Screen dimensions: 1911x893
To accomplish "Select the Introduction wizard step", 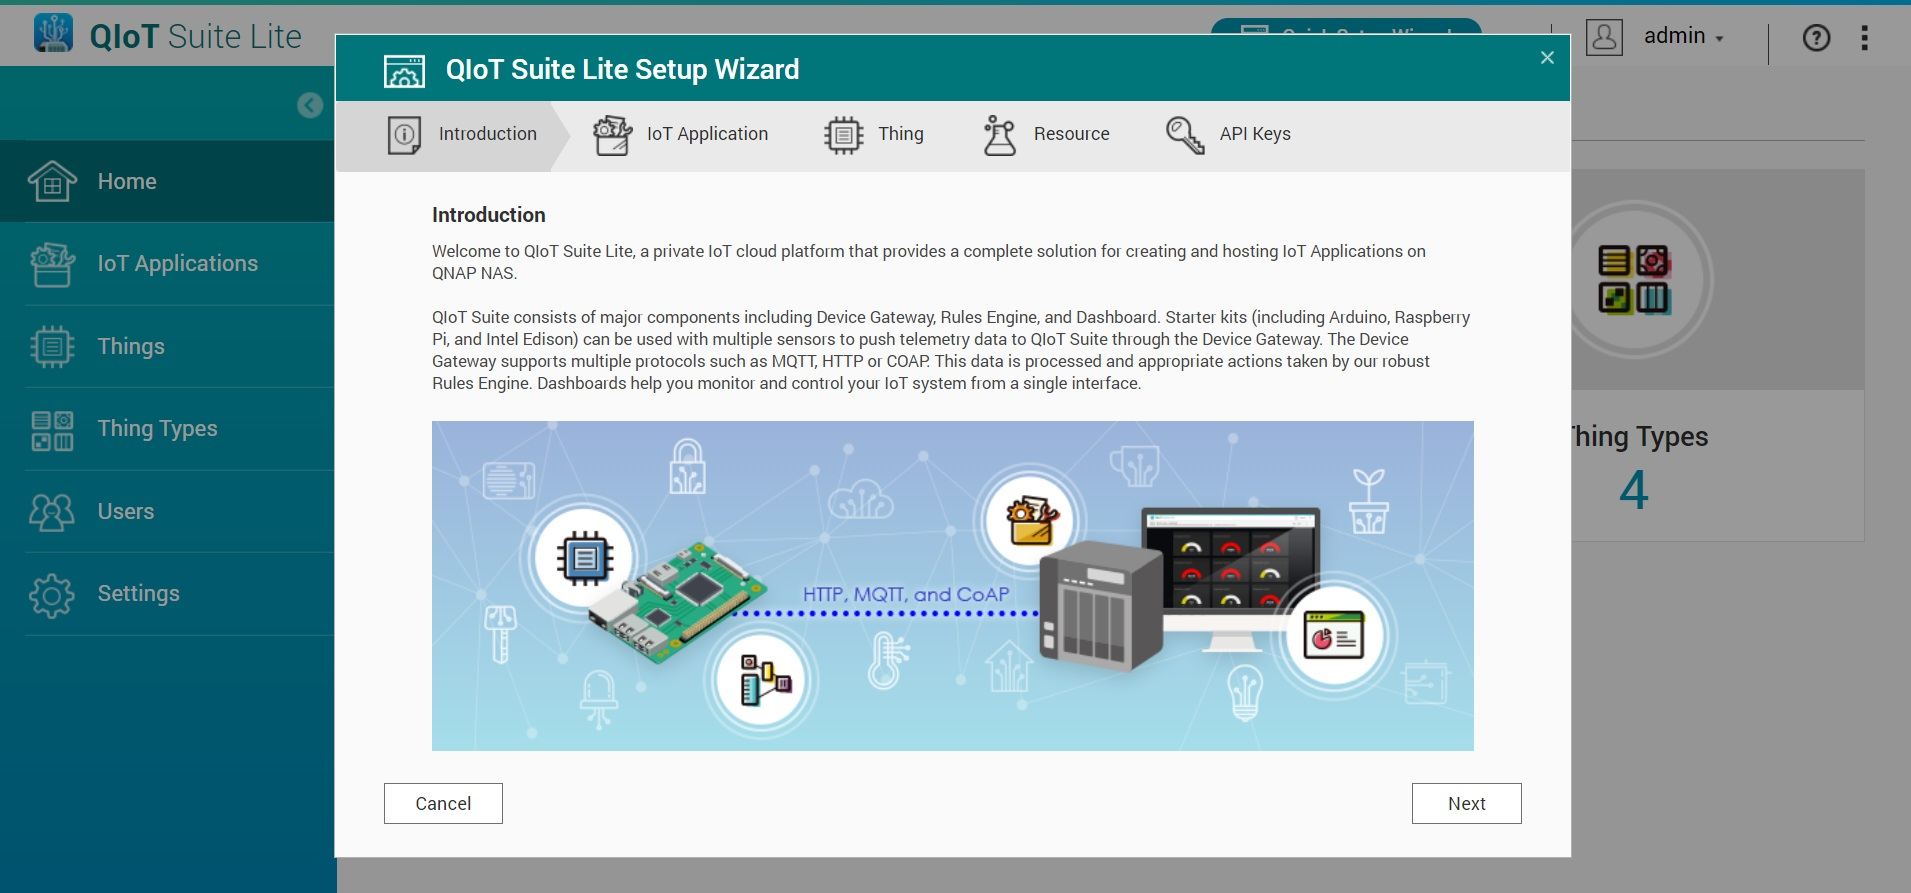I will 463,135.
